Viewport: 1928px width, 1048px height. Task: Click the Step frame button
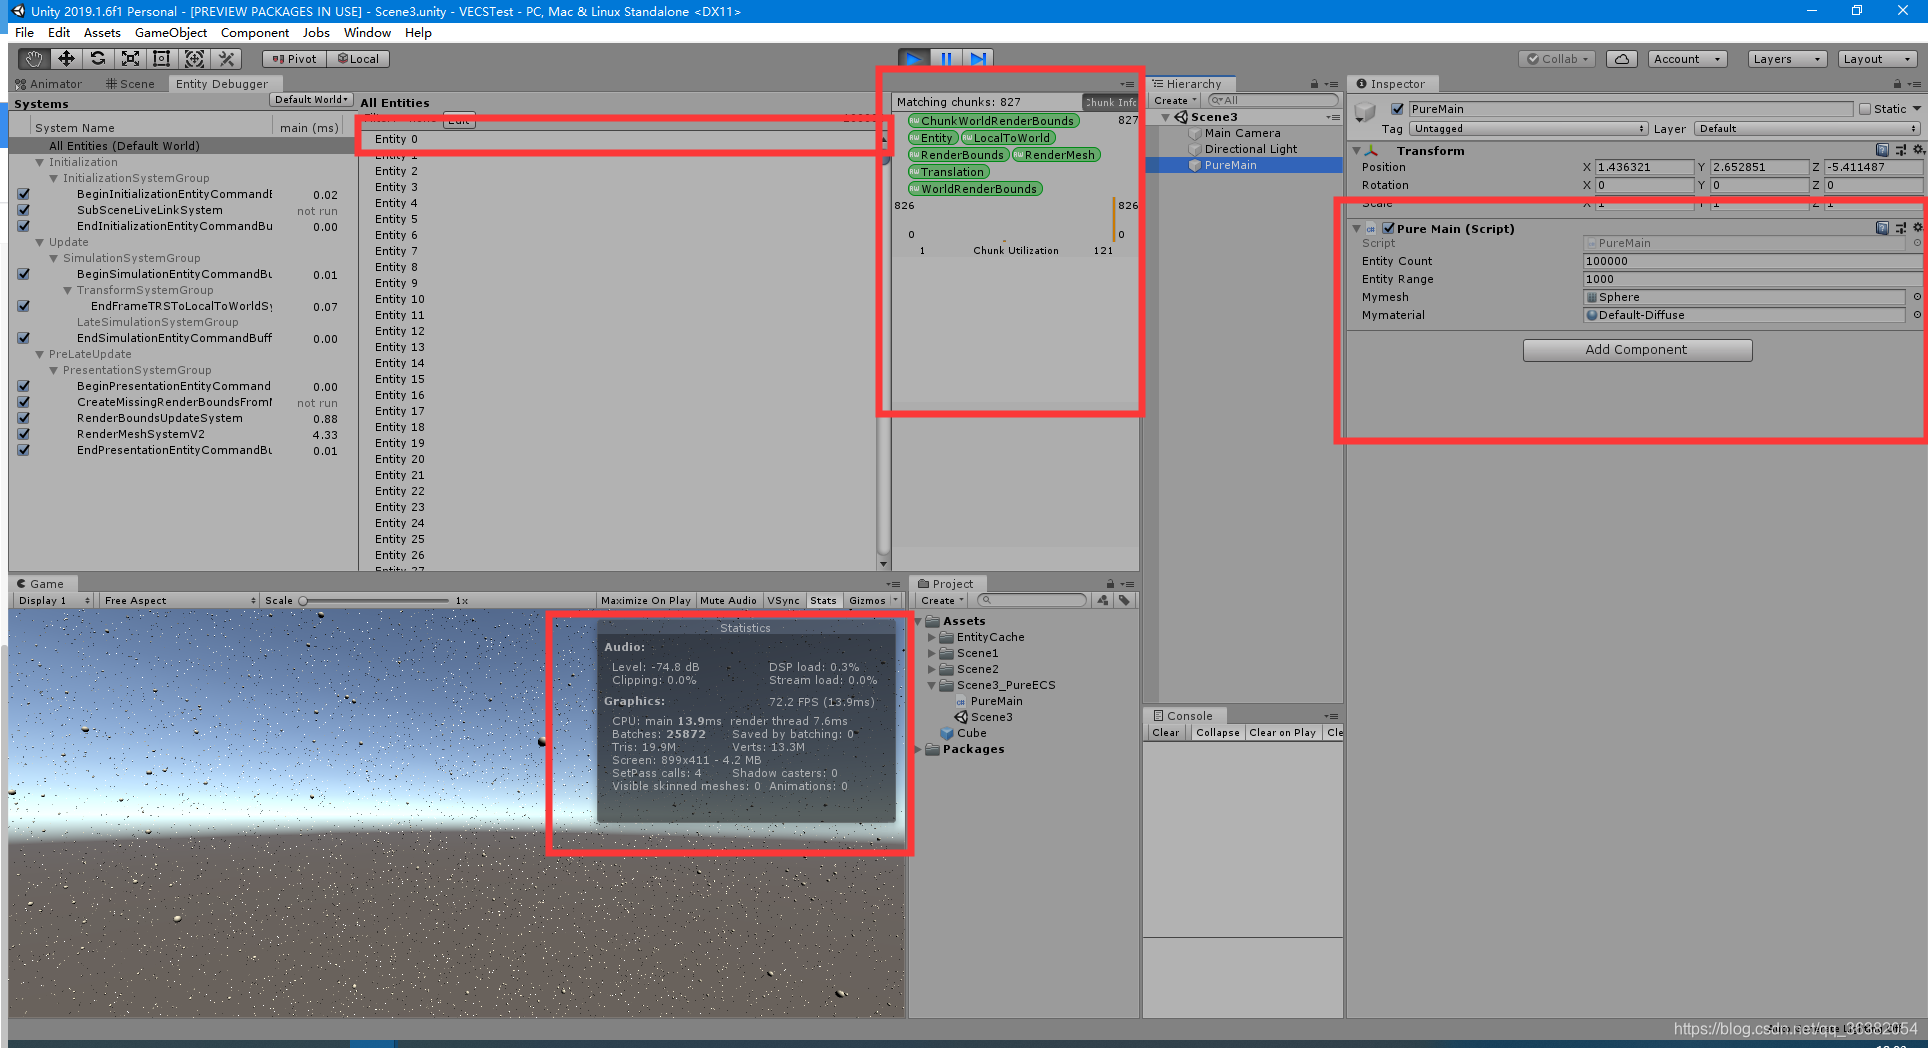click(x=979, y=58)
